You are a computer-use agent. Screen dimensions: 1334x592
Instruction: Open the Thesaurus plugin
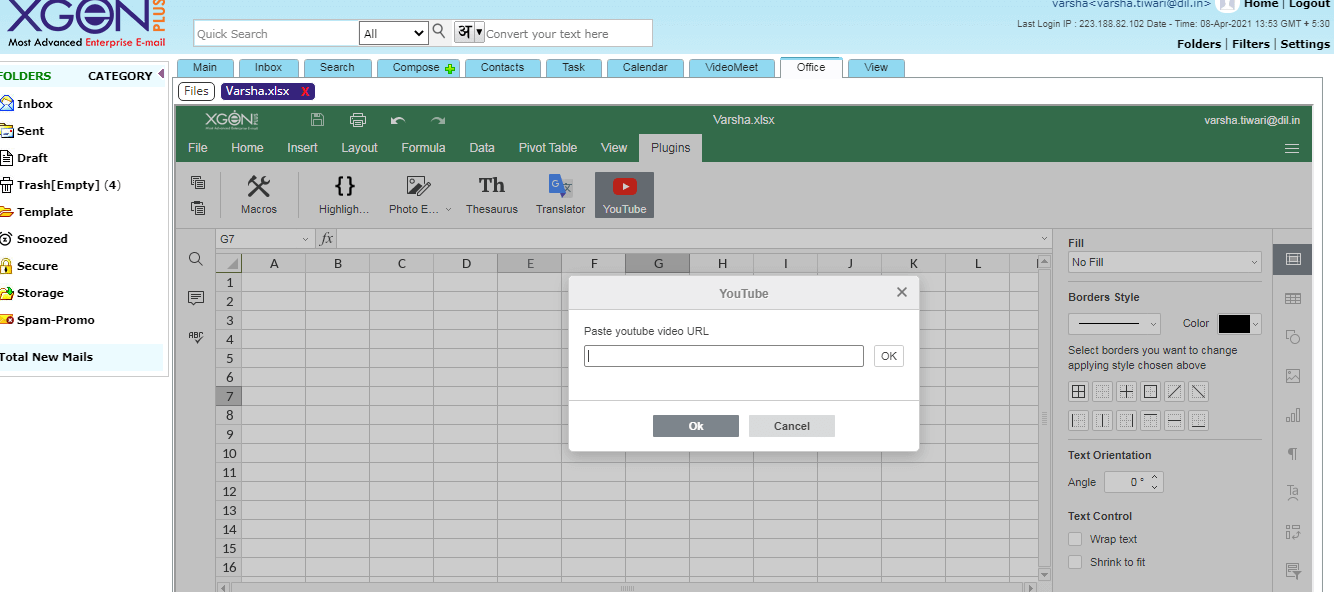(x=492, y=195)
